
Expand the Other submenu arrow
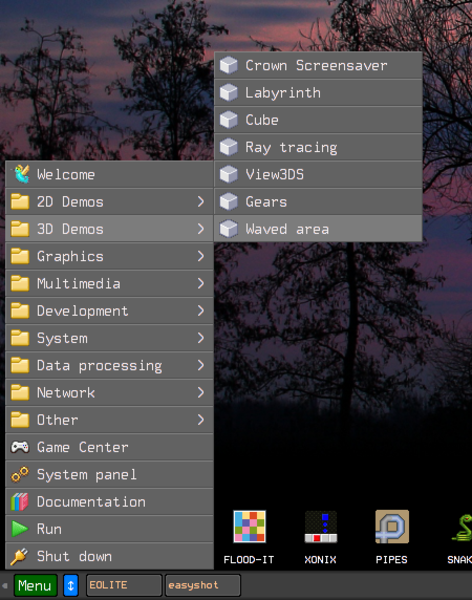(201, 420)
